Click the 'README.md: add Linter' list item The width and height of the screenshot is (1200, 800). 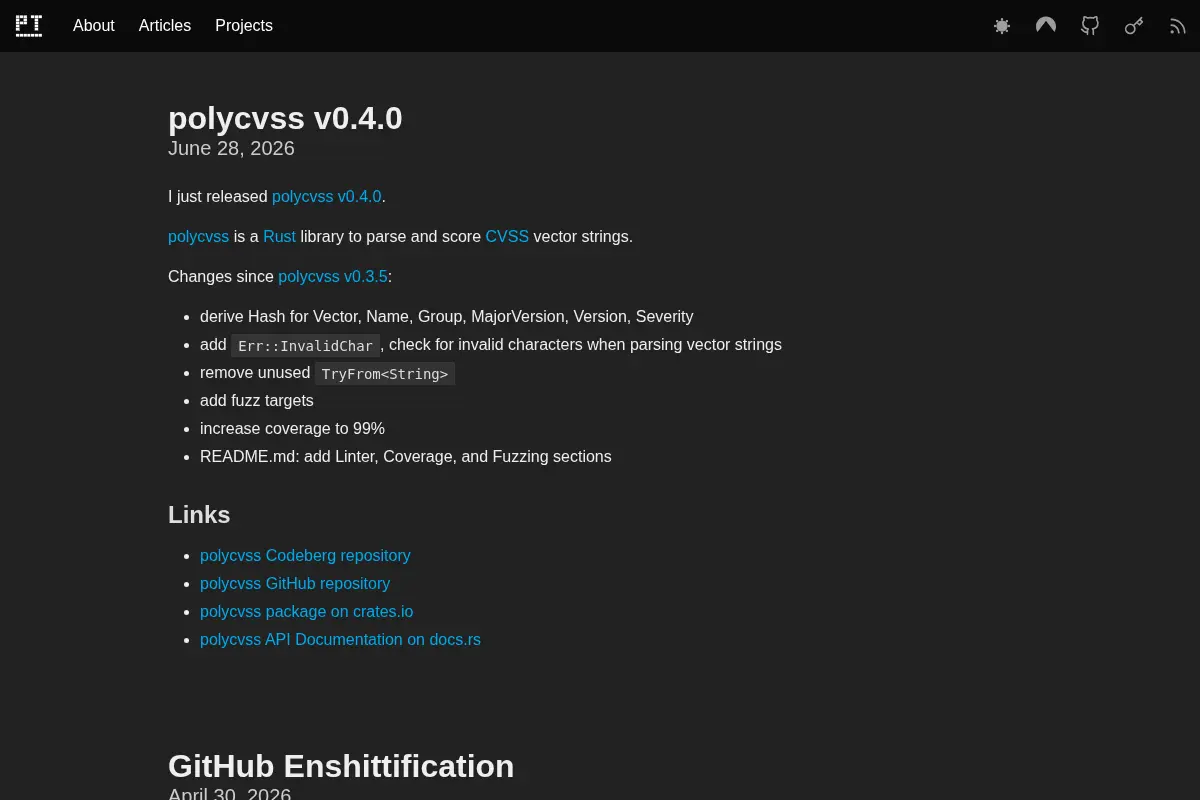tap(405, 457)
